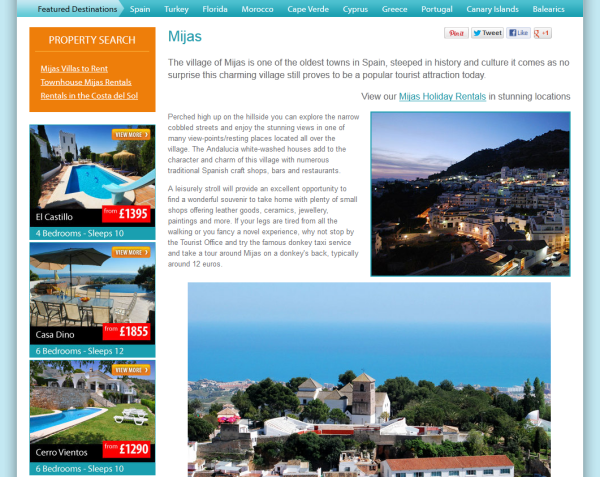Click the Cerro Vientos property name
The image size is (600, 477).
pyautogui.click(x=62, y=453)
